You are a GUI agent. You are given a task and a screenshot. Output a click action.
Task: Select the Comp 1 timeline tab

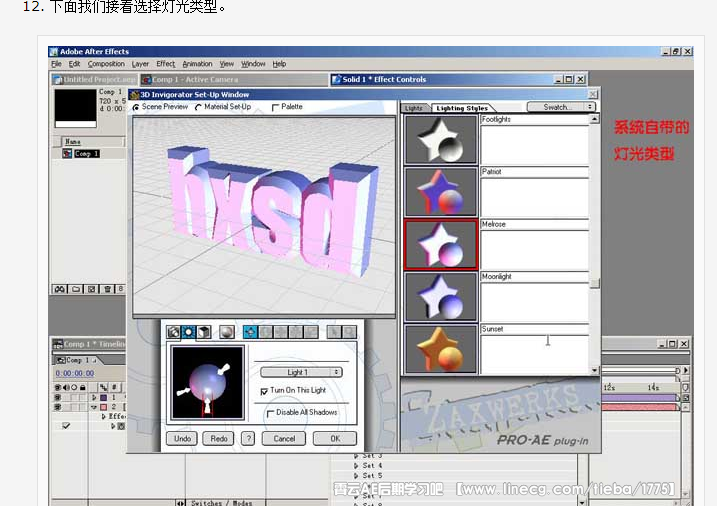[76, 361]
